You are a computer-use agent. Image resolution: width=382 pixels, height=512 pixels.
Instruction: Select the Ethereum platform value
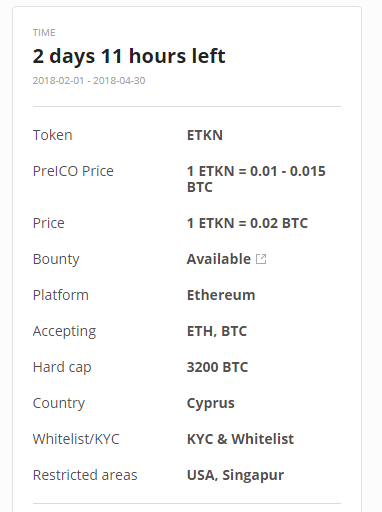pyautogui.click(x=221, y=295)
